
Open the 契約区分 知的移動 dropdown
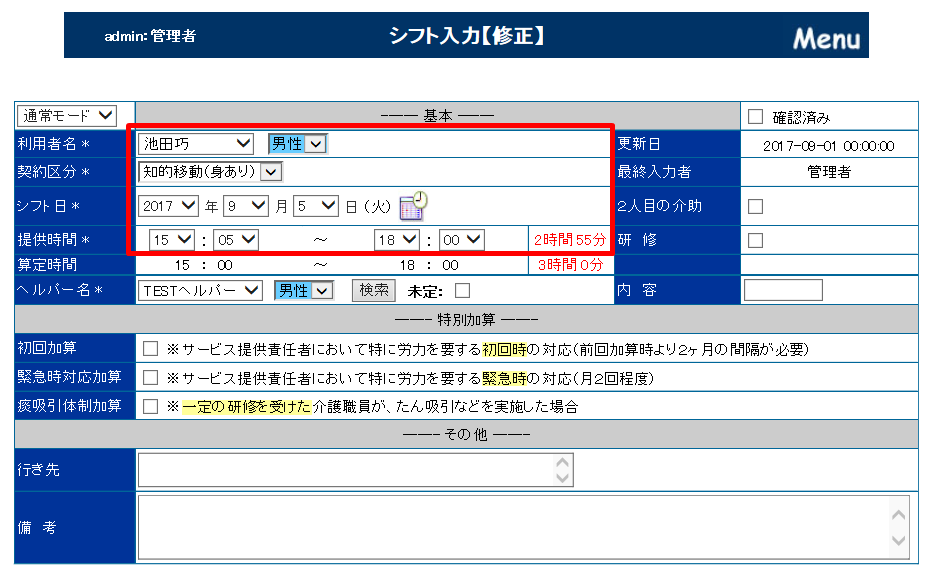point(210,172)
